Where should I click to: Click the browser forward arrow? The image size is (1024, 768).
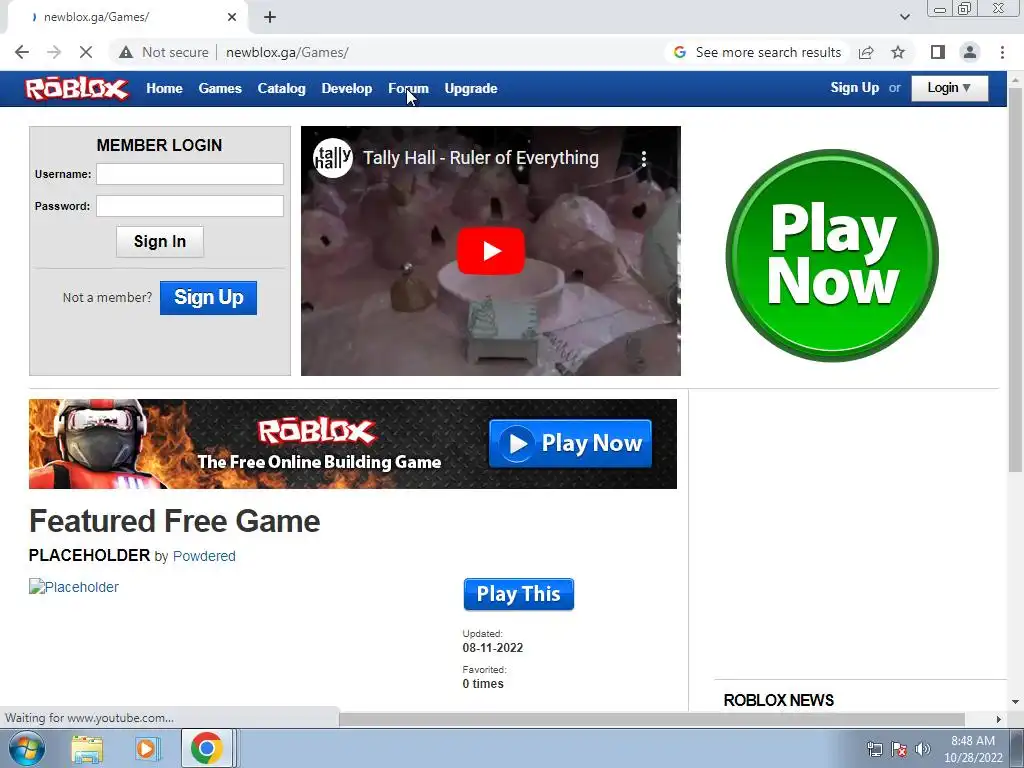[54, 52]
